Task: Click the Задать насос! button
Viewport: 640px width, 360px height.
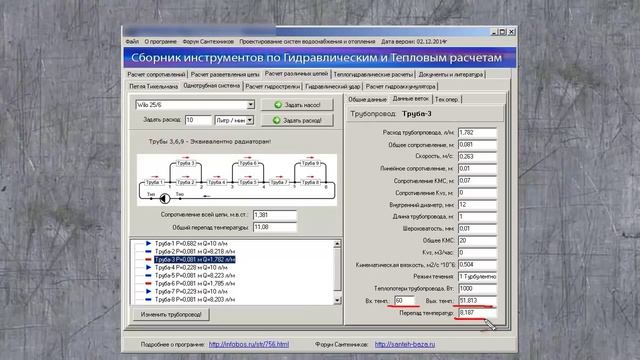Action: [x=297, y=105]
